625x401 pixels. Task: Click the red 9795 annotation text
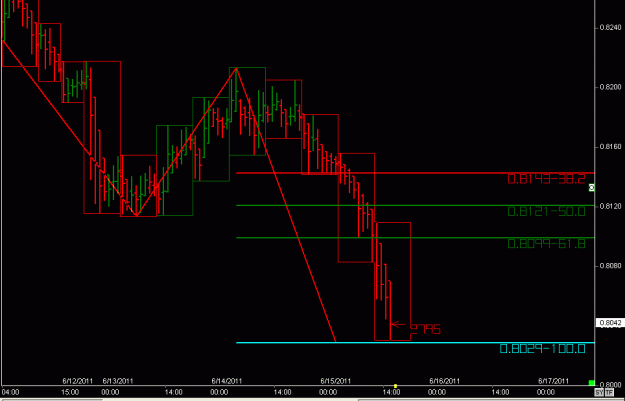pyautogui.click(x=425, y=329)
